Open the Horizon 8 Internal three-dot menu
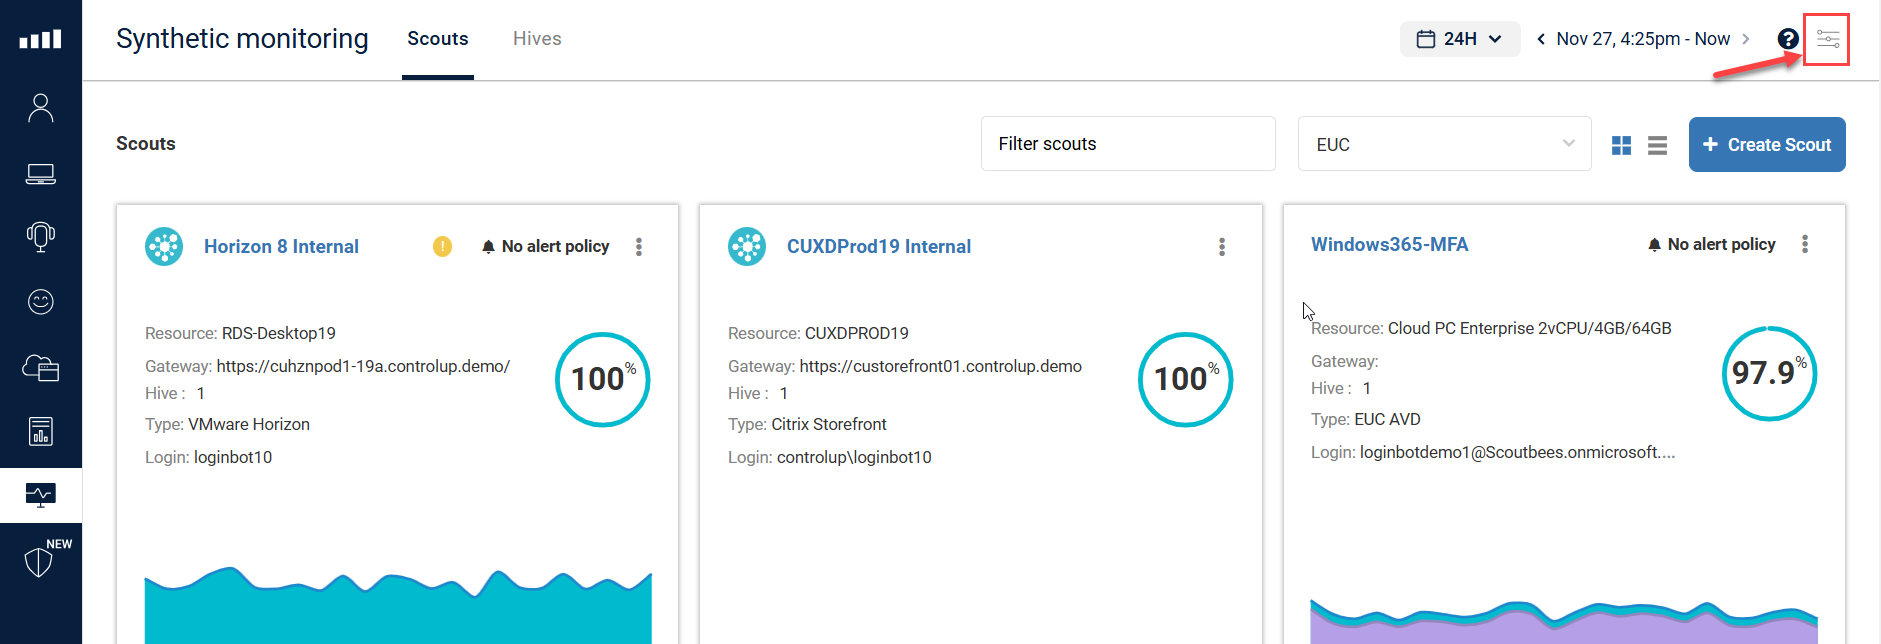 tap(639, 246)
